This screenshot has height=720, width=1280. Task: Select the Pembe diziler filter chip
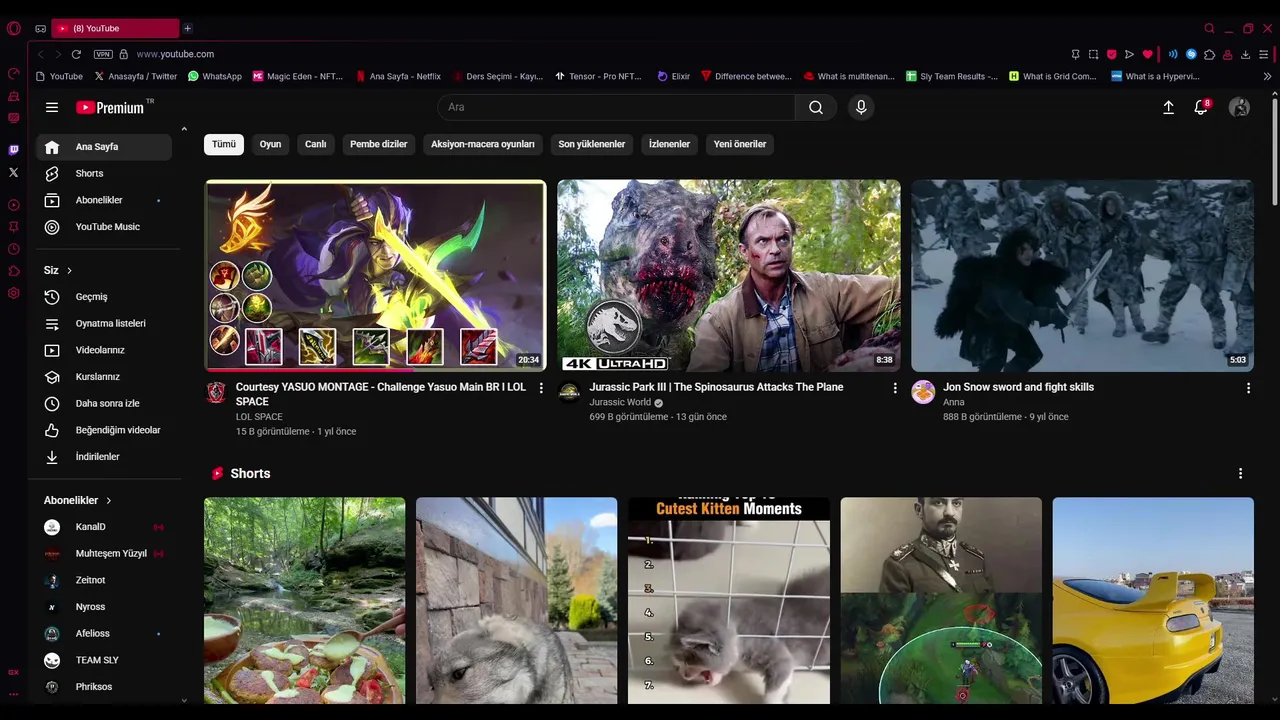pos(379,144)
